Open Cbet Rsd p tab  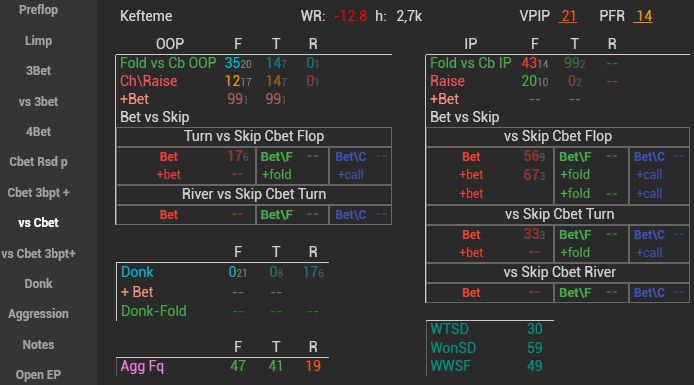pos(39,162)
